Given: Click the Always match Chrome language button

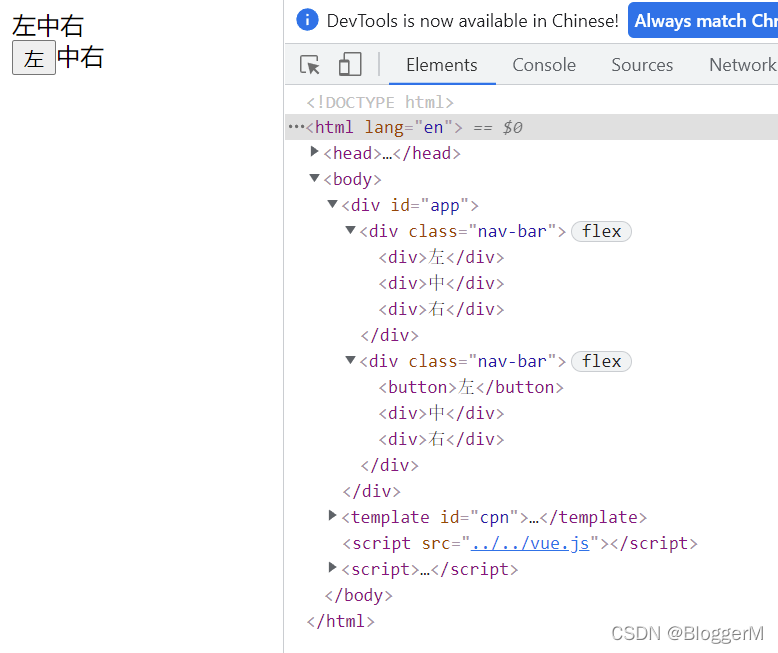Looking at the screenshot, I should [x=703, y=20].
